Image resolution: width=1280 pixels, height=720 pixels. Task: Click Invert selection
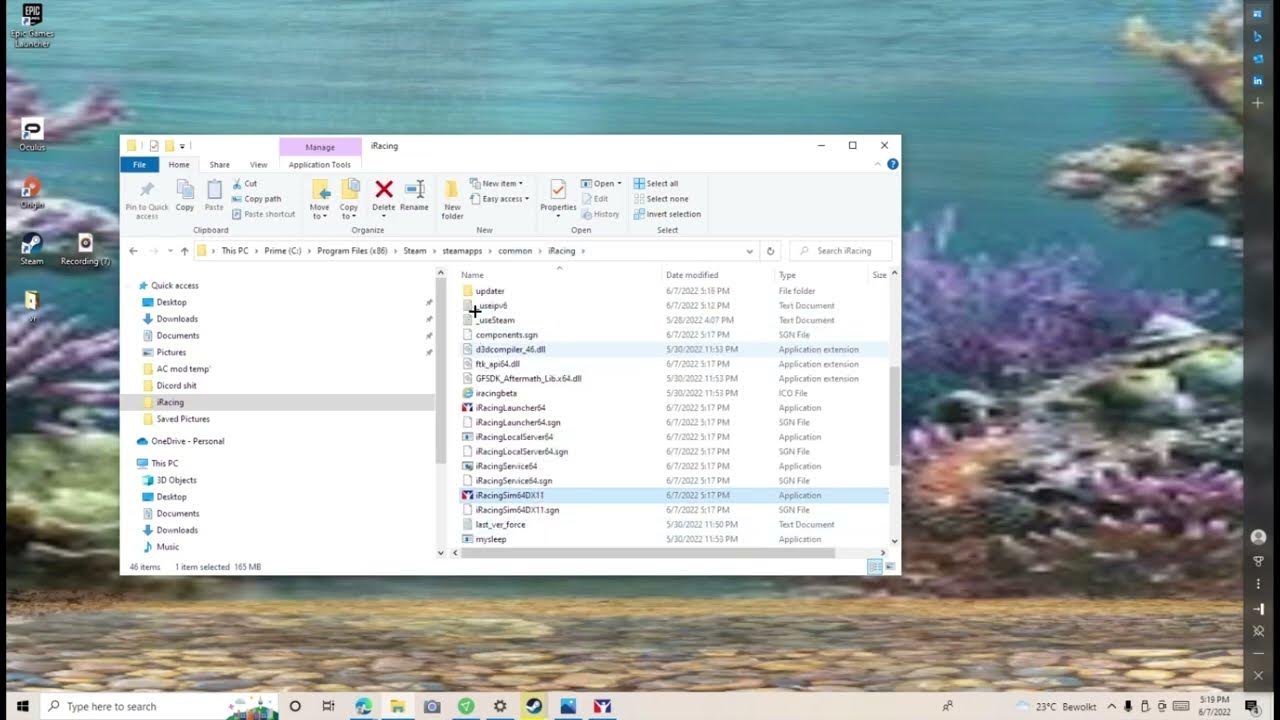tap(667, 214)
